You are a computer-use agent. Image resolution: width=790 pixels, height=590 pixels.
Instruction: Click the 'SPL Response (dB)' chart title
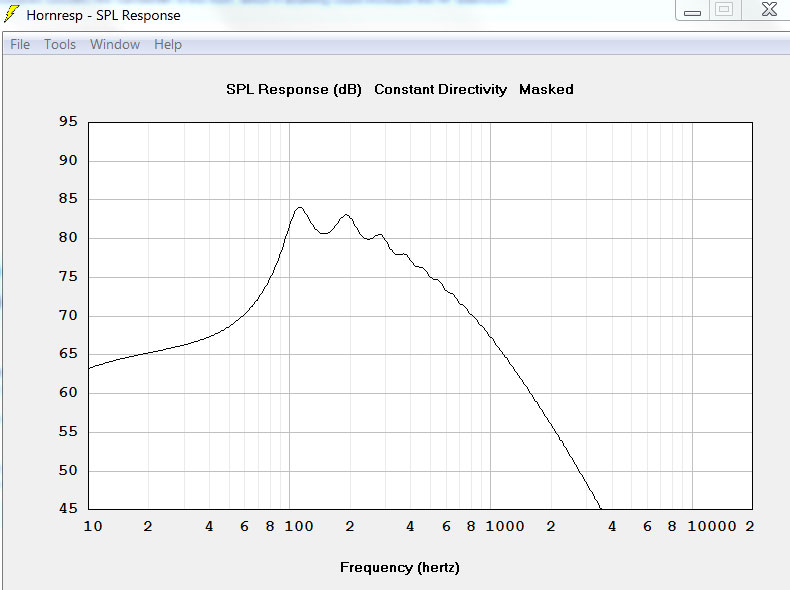[x=294, y=90]
